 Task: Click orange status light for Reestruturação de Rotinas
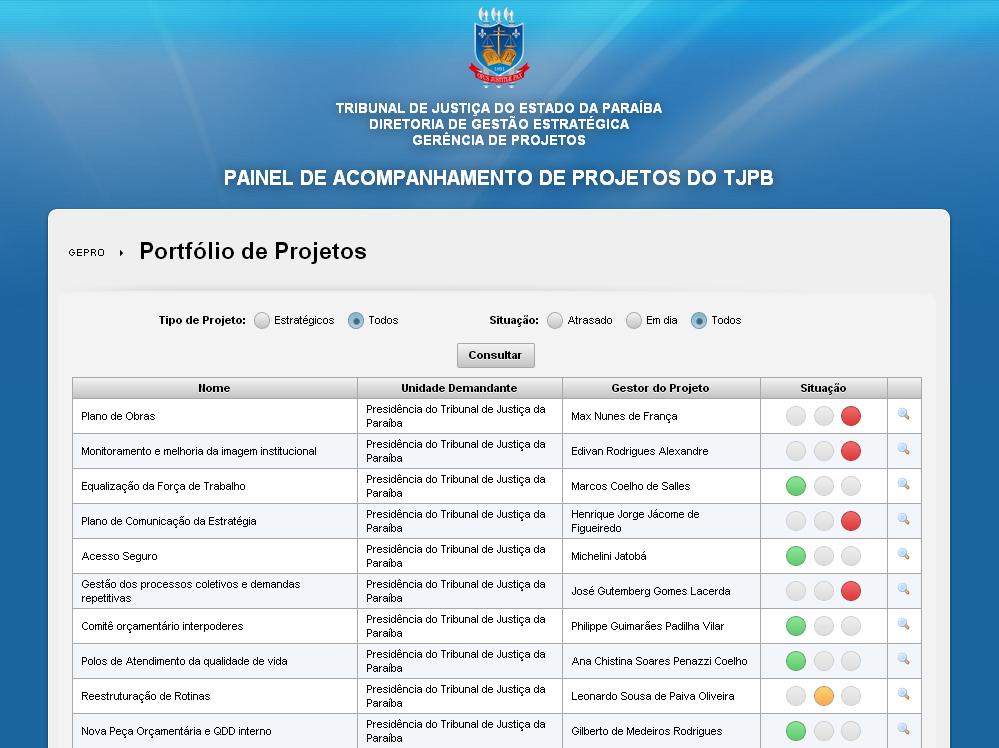(x=823, y=696)
